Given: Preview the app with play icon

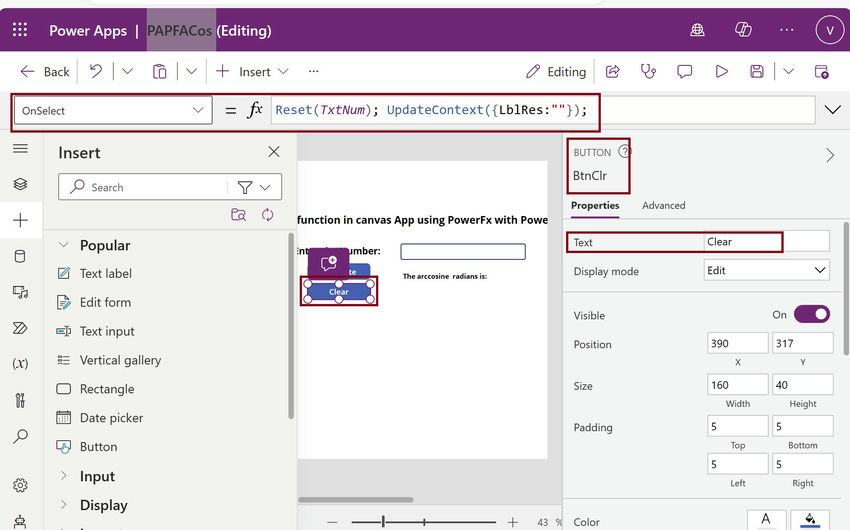Looking at the screenshot, I should click(x=721, y=72).
